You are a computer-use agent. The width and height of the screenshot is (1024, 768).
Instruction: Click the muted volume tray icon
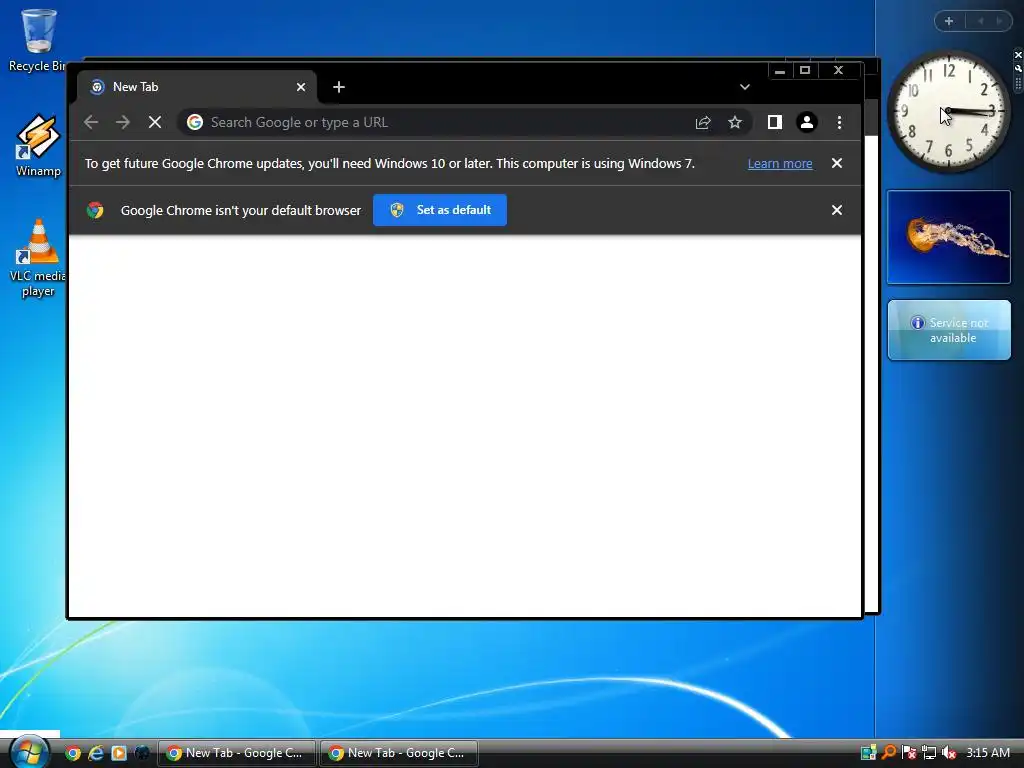(x=949, y=752)
